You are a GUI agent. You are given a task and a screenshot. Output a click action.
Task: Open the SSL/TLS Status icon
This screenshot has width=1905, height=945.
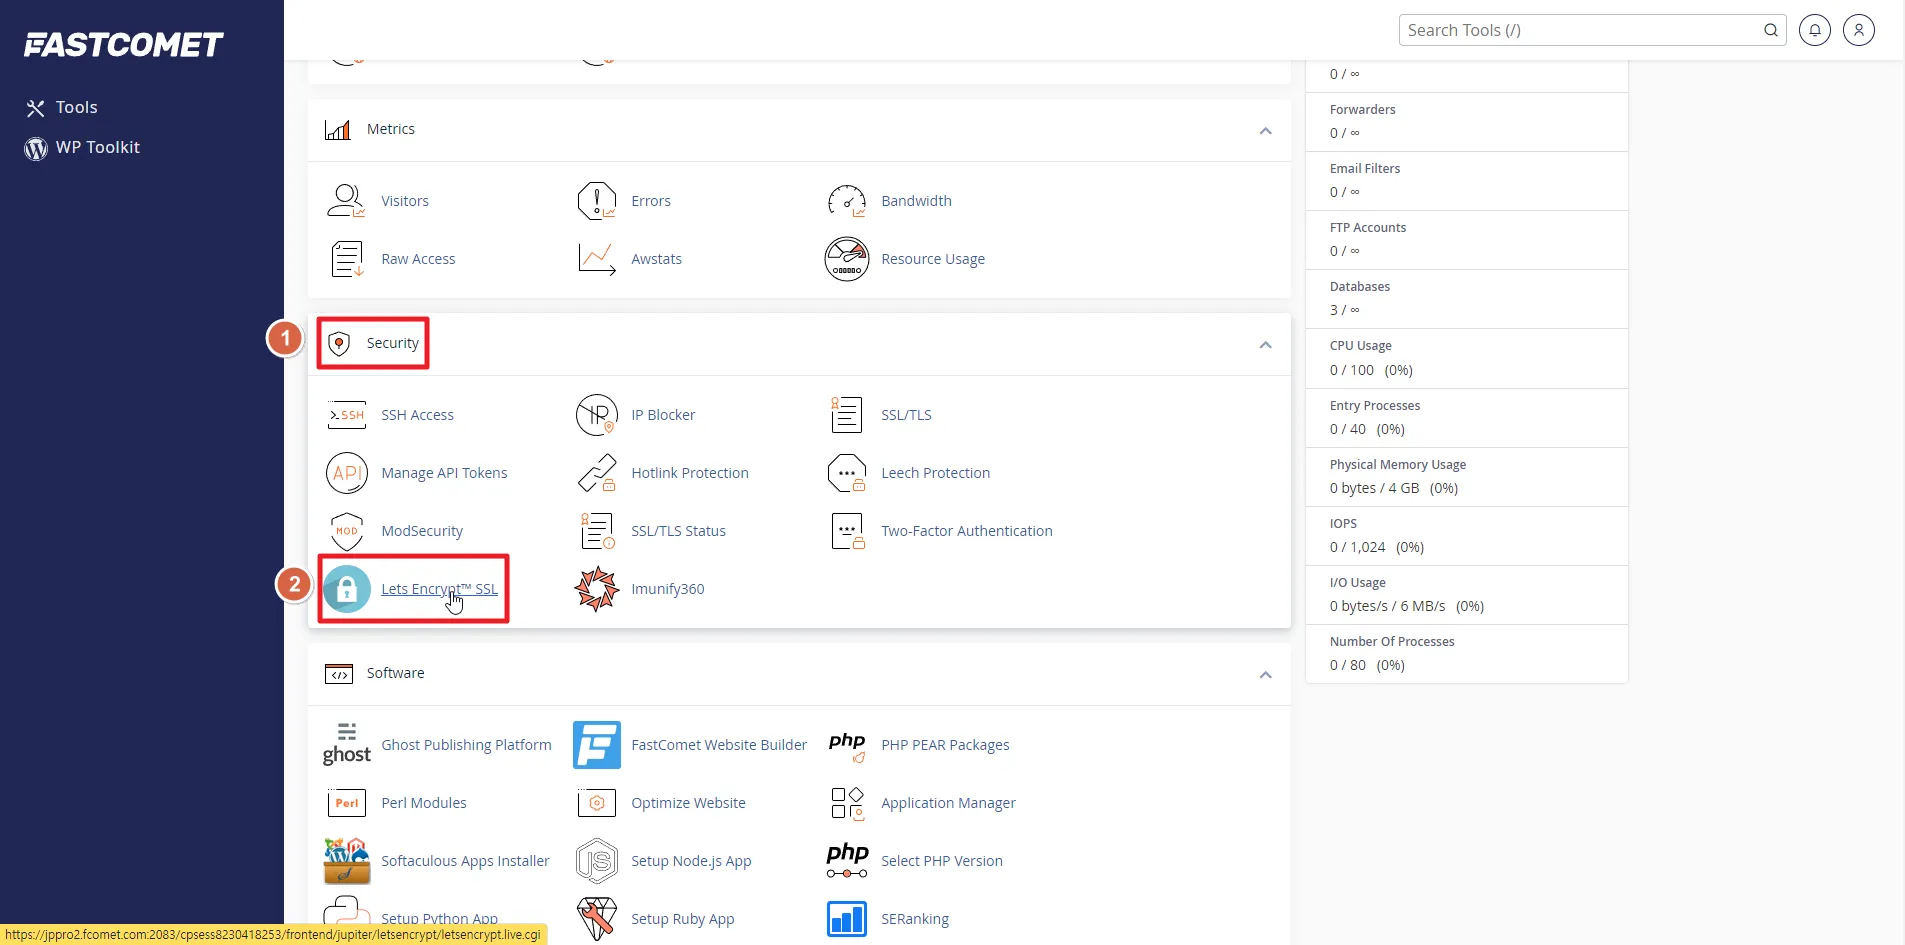[x=597, y=531]
